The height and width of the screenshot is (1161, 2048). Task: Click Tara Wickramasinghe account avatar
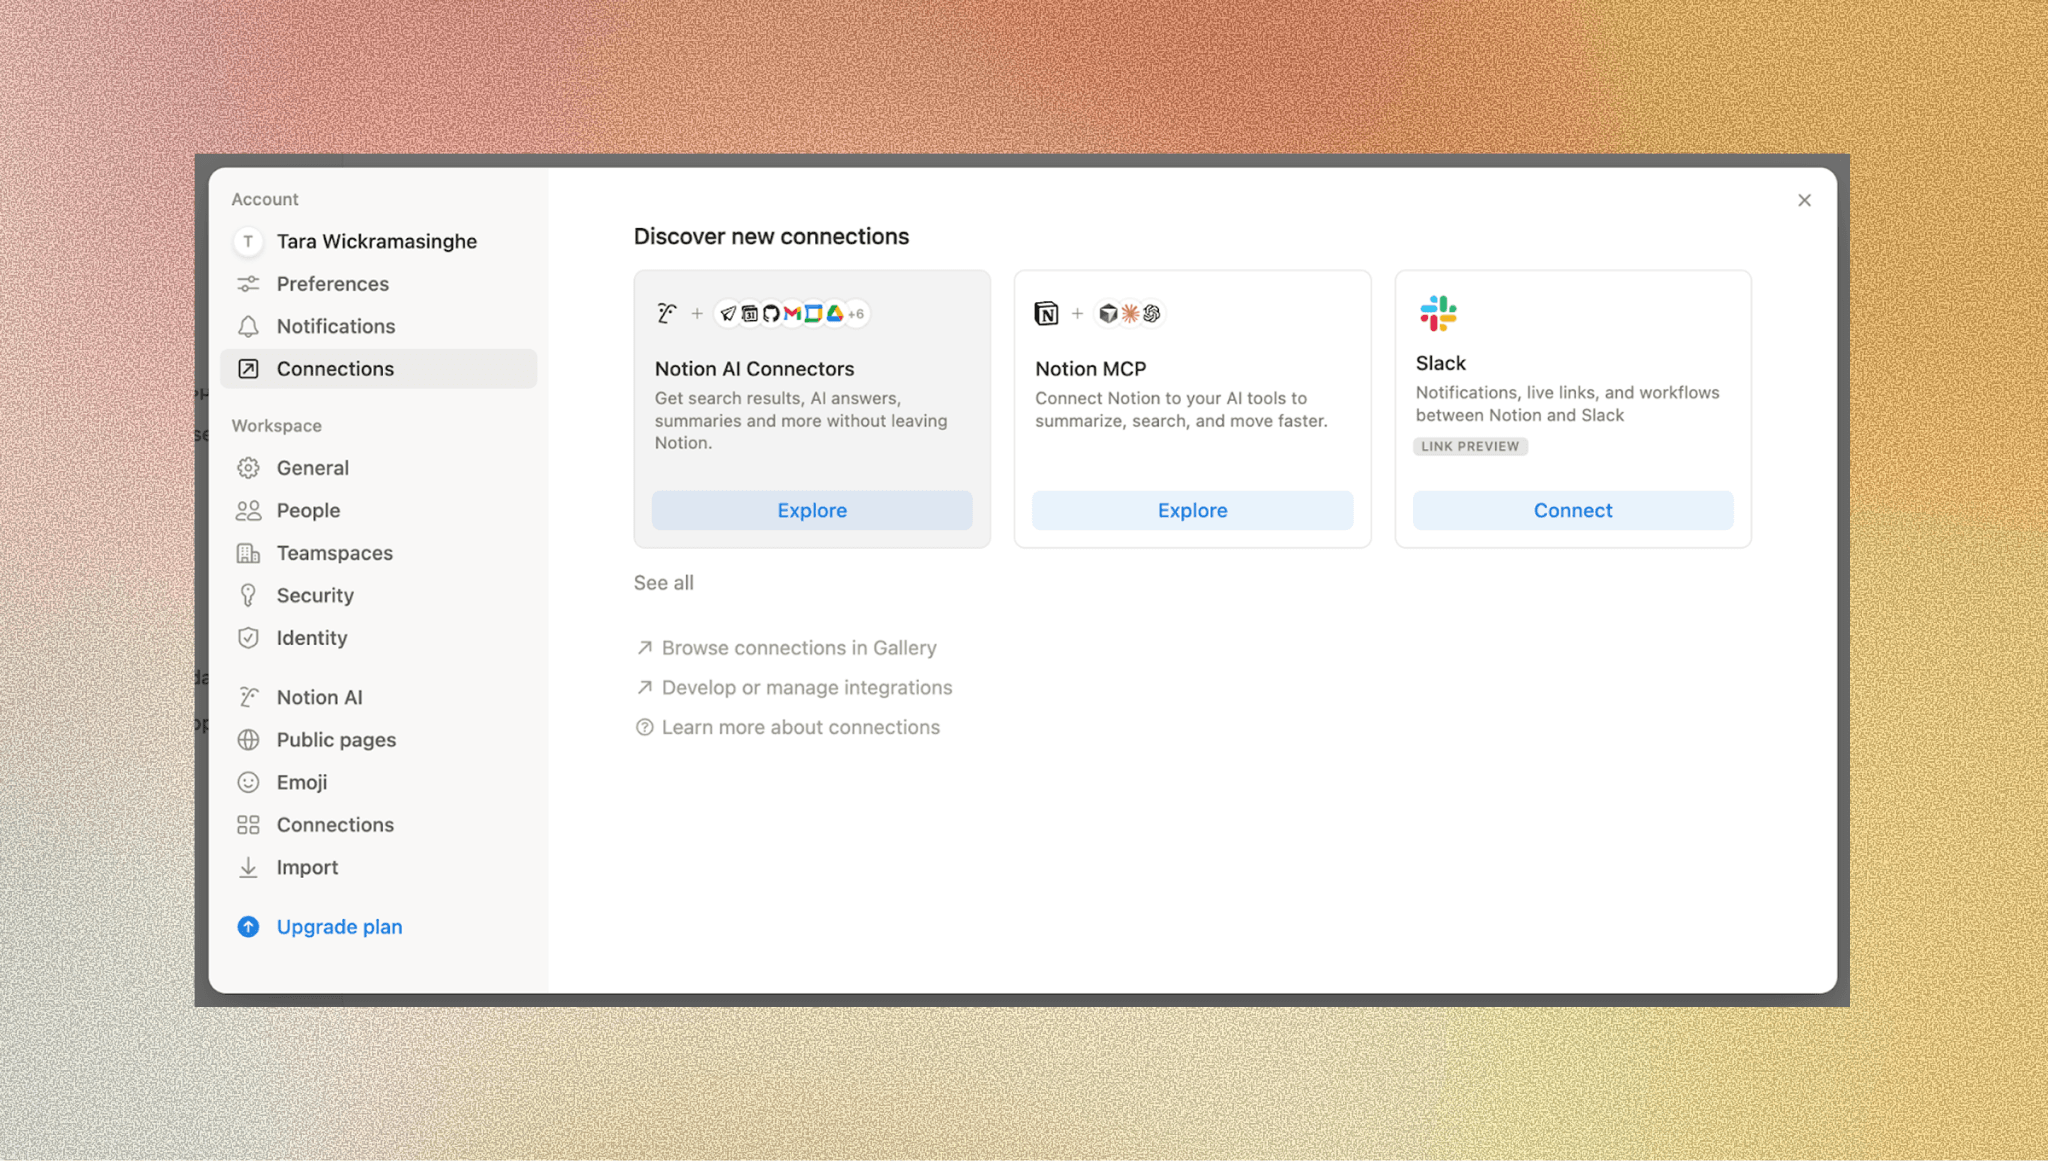[x=248, y=241]
